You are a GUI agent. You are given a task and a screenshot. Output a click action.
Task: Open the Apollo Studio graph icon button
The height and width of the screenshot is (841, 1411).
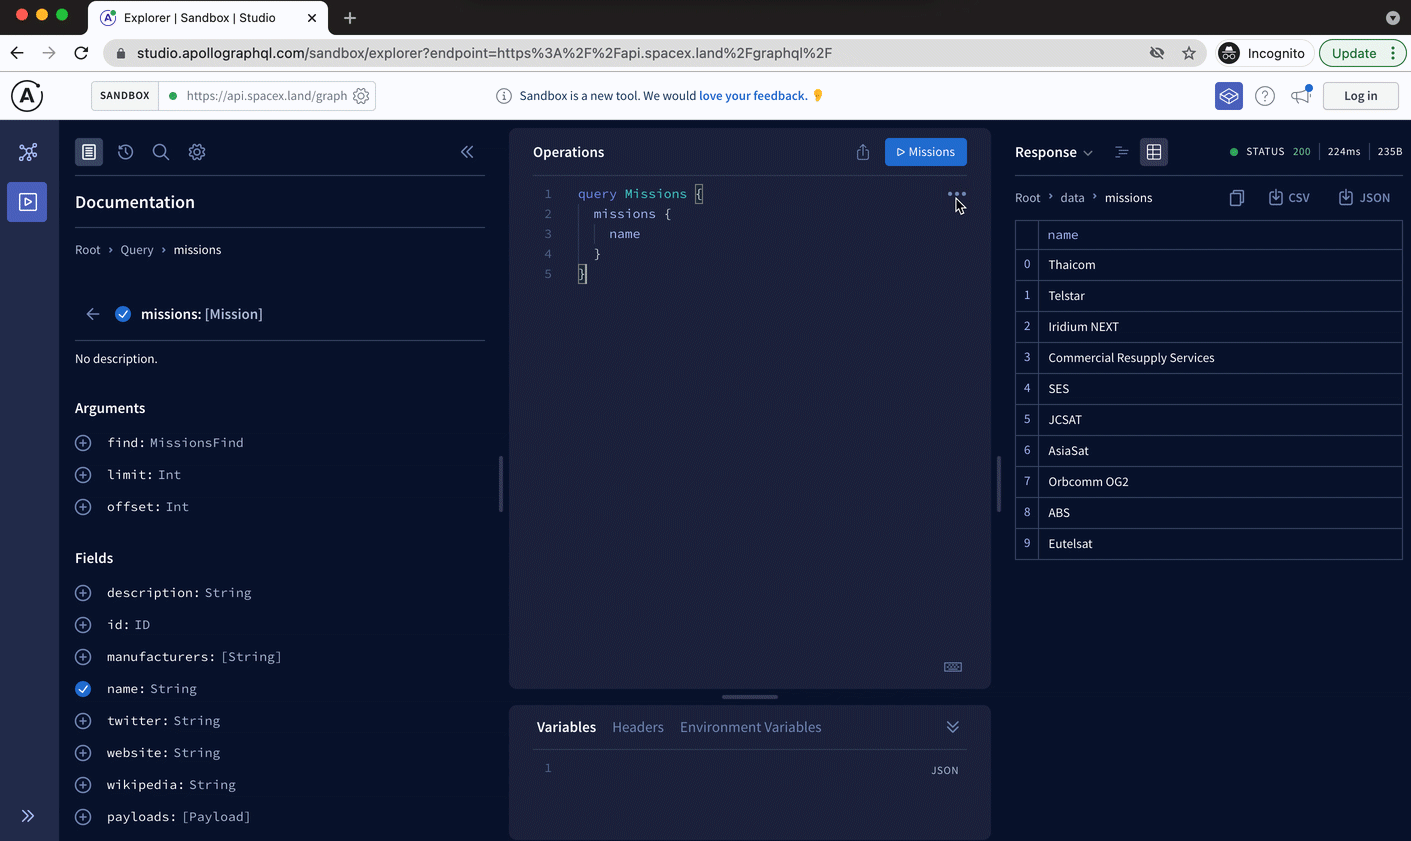pos(1229,96)
